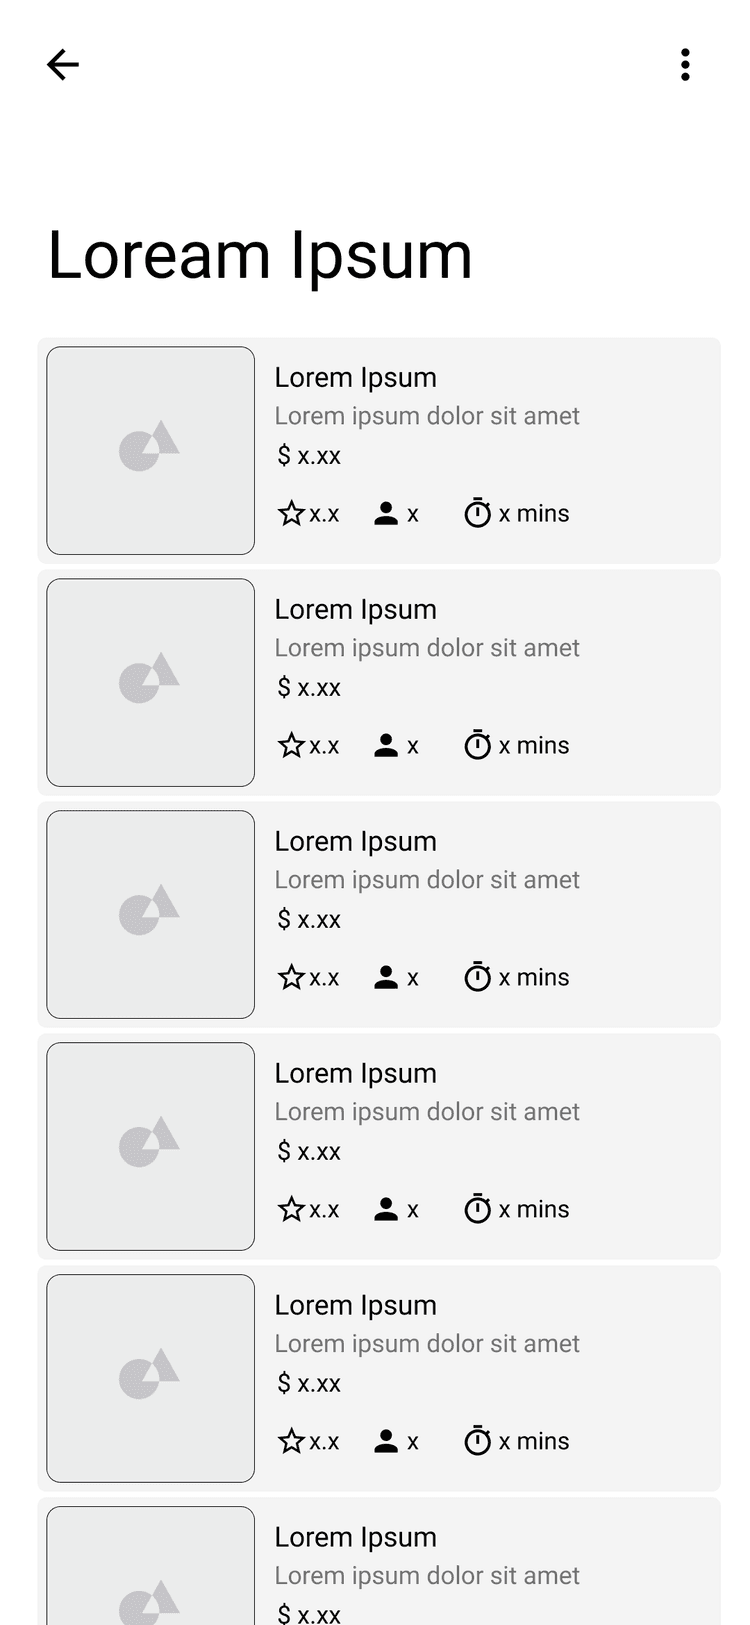Open the third card's image thumbnail
The width and height of the screenshot is (750, 1625).
(x=151, y=915)
